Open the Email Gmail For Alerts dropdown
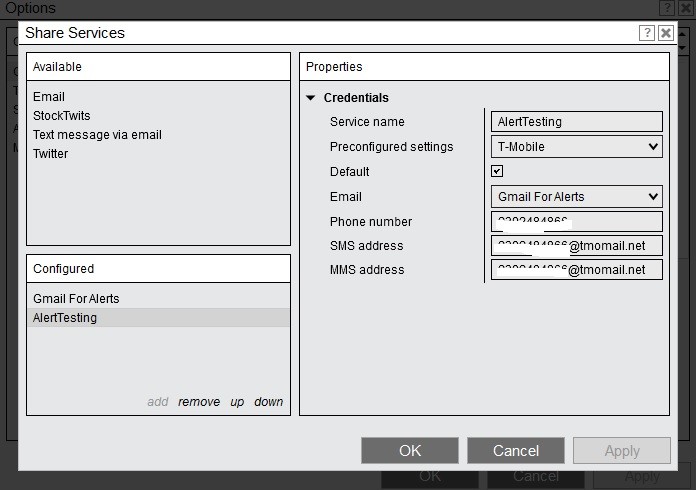The width and height of the screenshot is (696, 490). [577, 197]
